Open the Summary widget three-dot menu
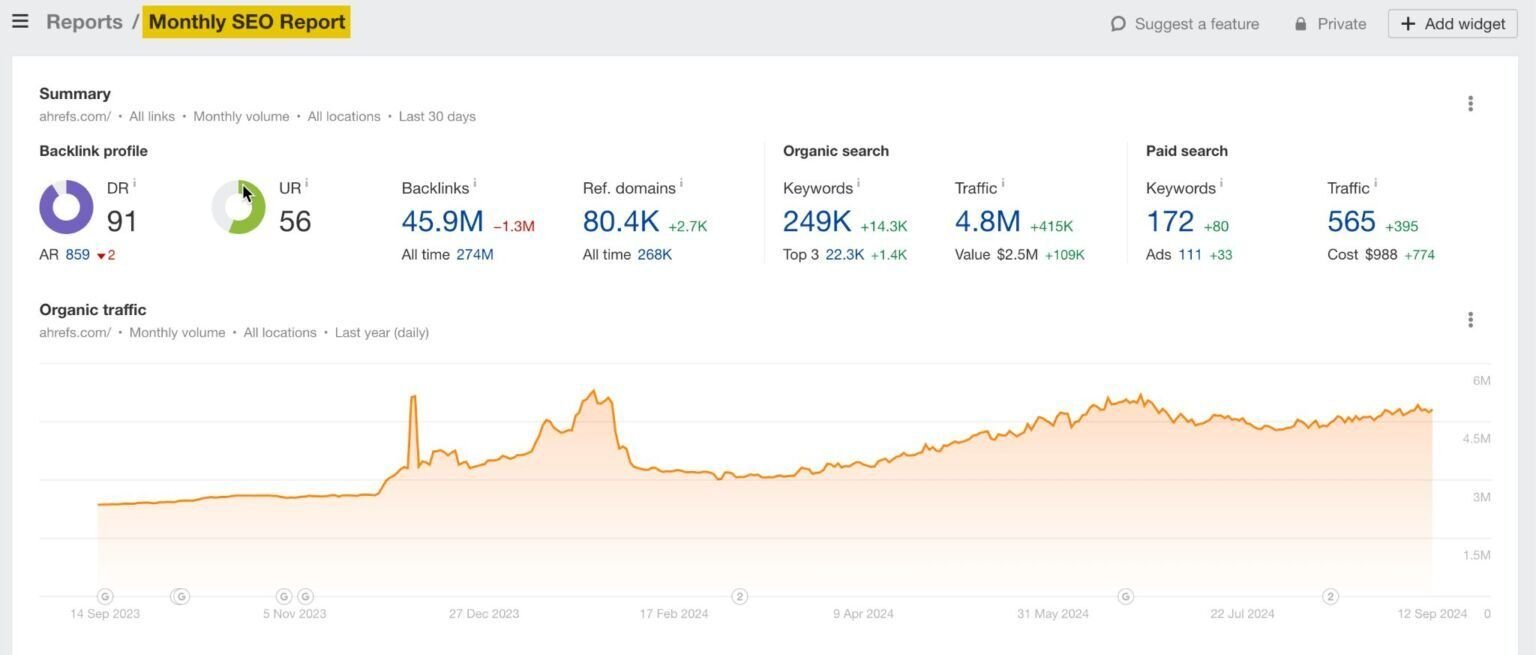Screen dimensions: 1536x655 (1470, 104)
